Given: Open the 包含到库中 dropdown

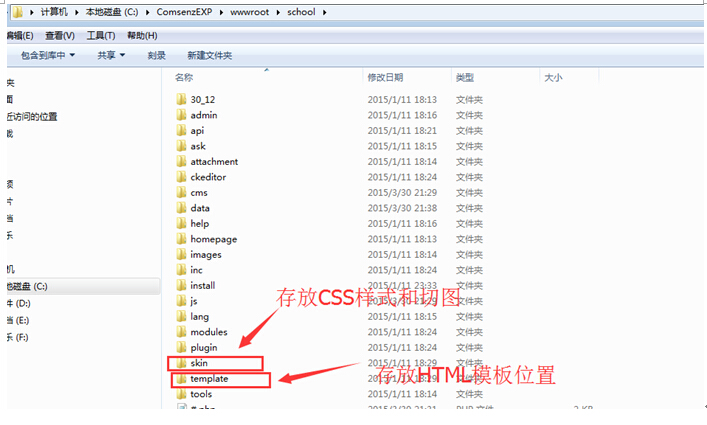Looking at the screenshot, I should (x=48, y=55).
